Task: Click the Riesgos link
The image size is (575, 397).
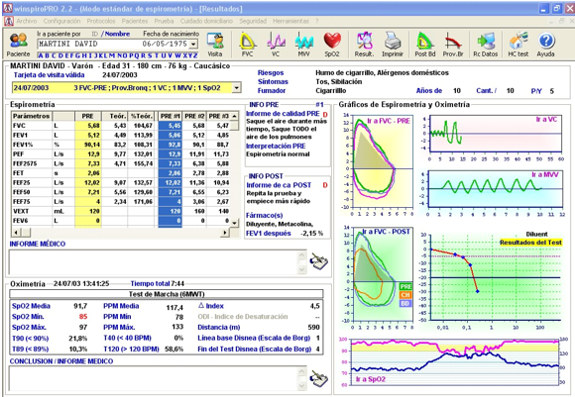Action: pos(271,73)
